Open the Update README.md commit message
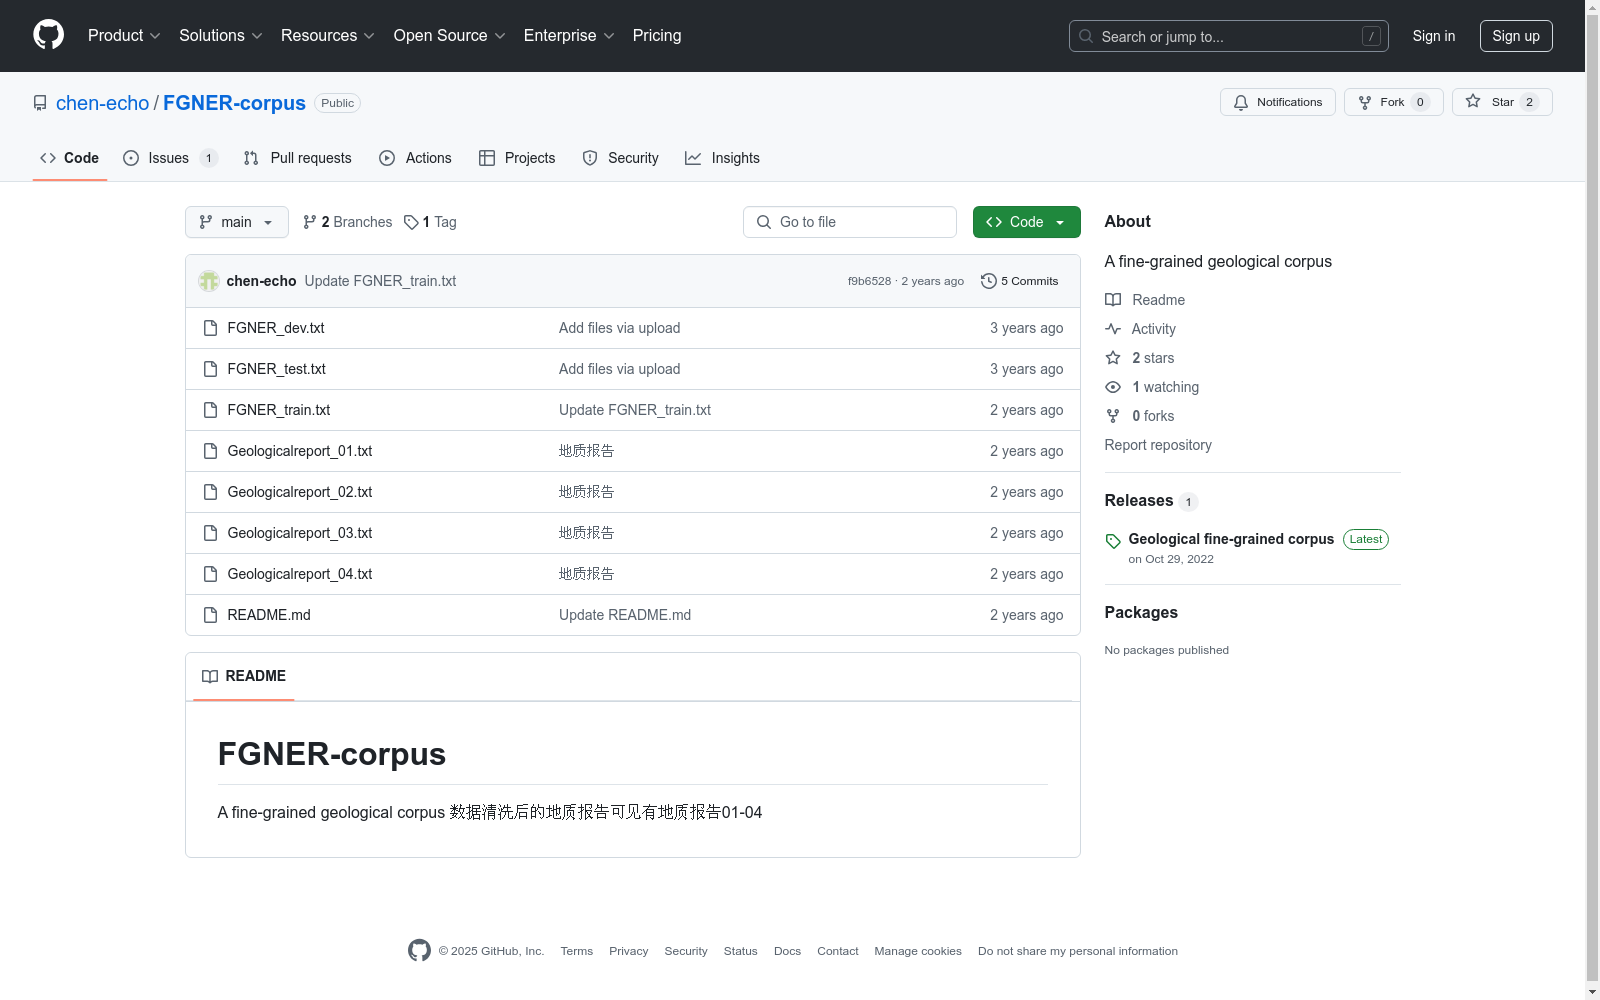1600x1000 pixels. point(625,615)
